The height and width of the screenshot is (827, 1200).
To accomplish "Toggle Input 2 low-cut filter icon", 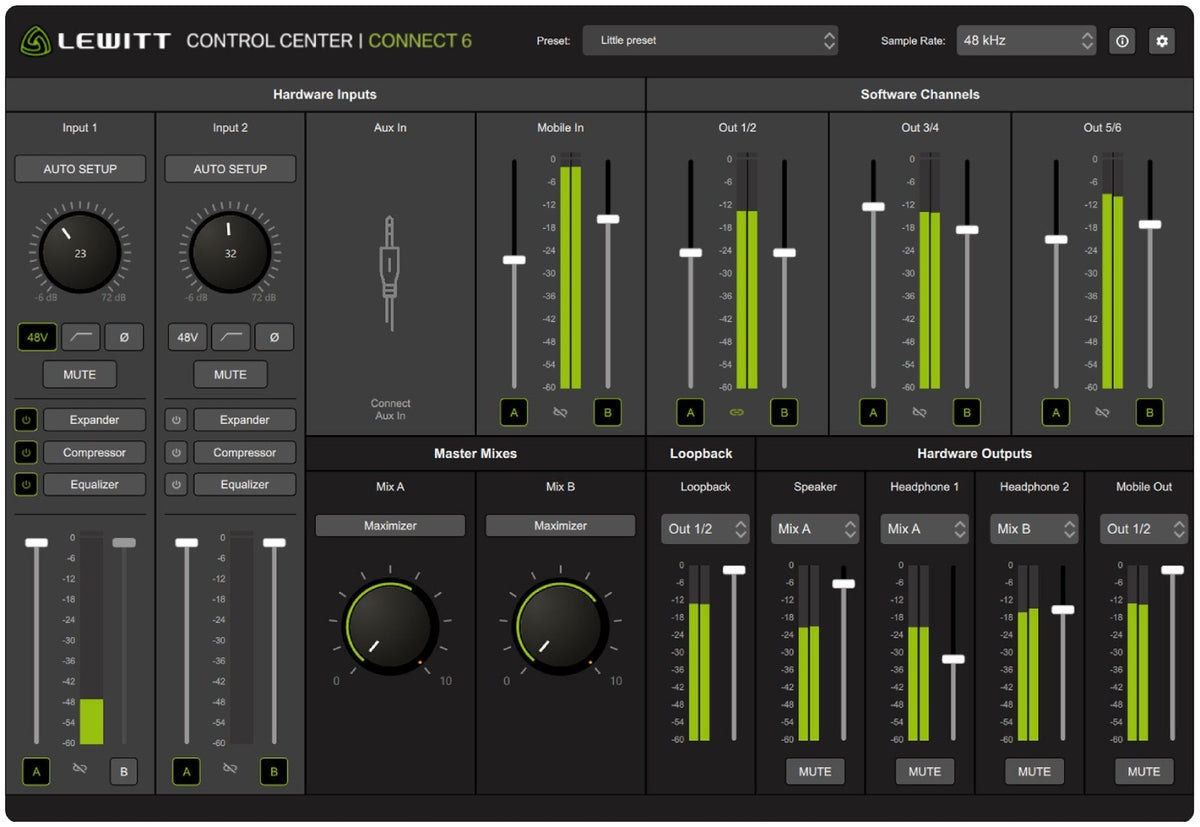I will pos(231,337).
